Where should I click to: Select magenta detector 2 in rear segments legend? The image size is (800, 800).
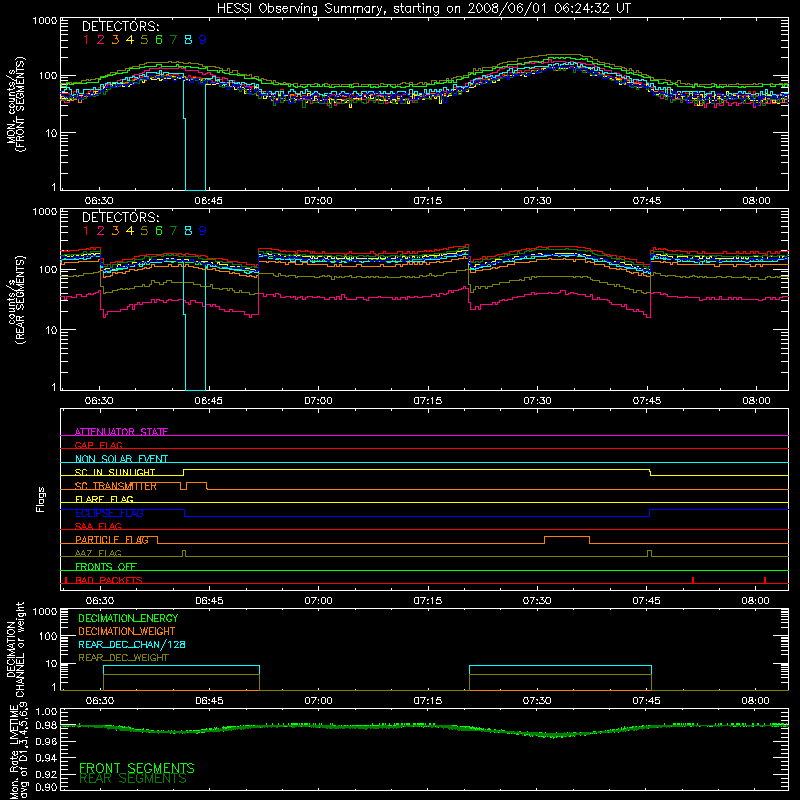(x=101, y=231)
